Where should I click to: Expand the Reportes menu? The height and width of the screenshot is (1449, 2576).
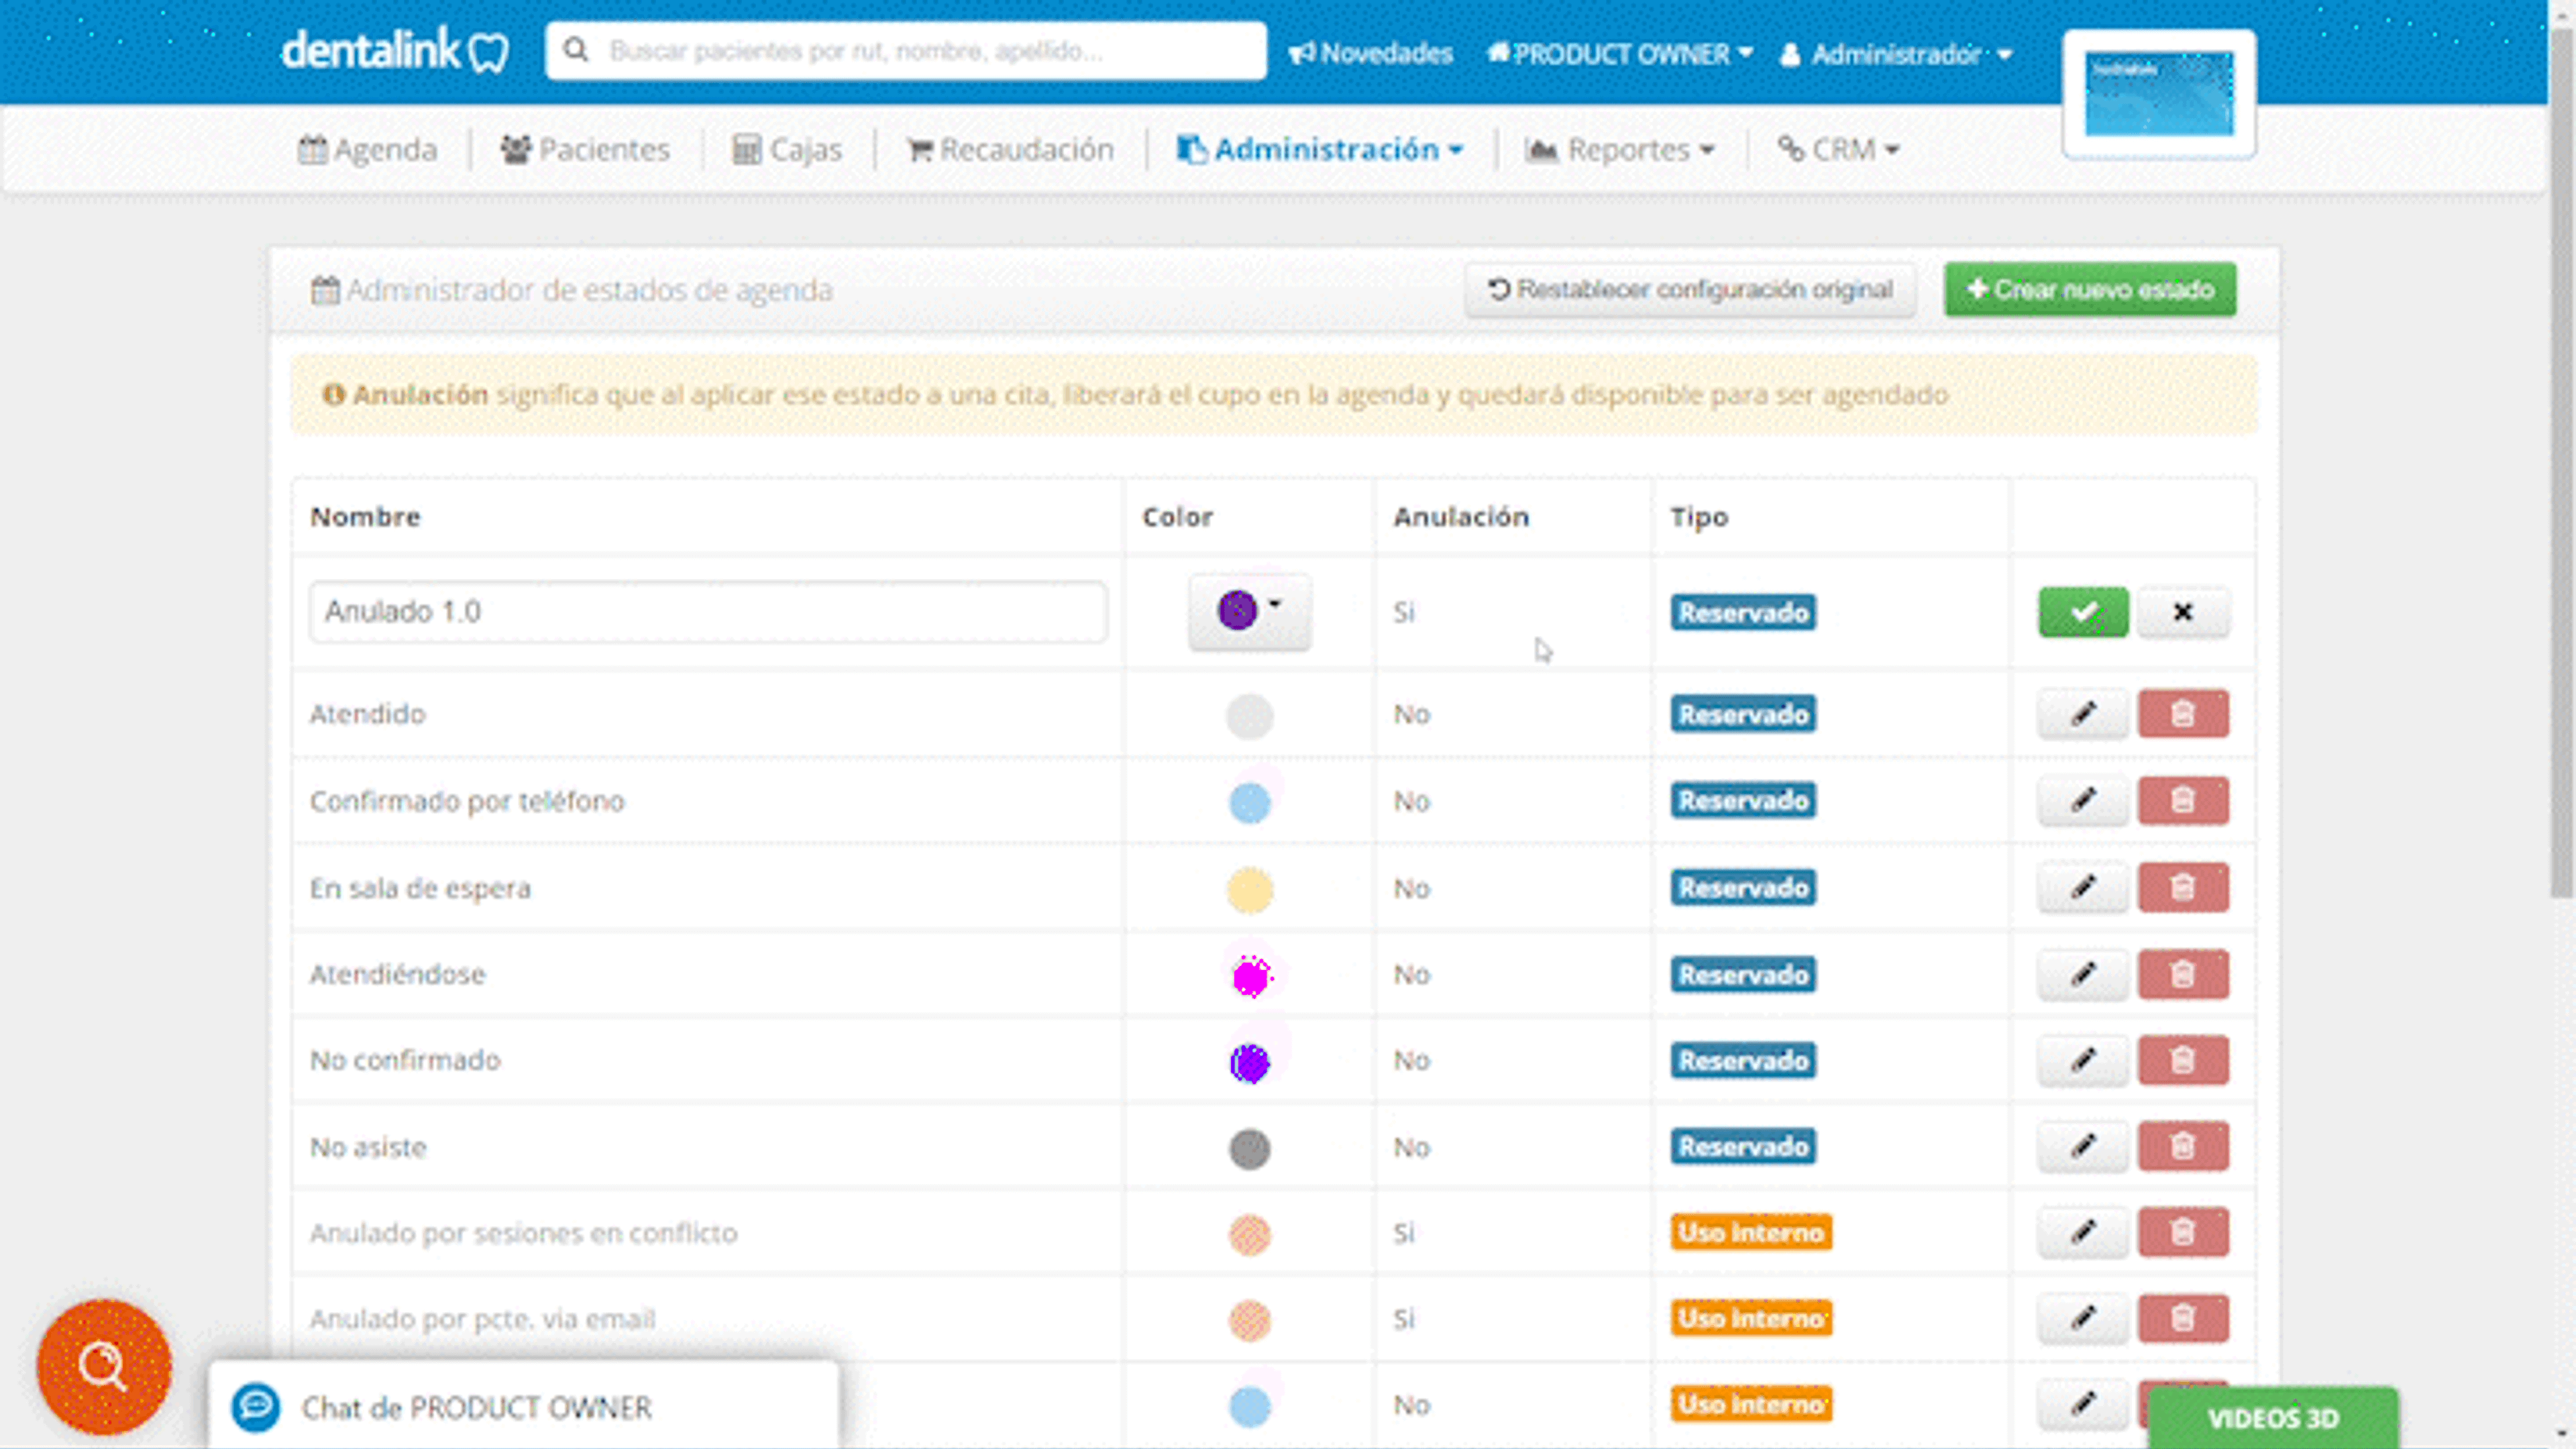[1620, 150]
